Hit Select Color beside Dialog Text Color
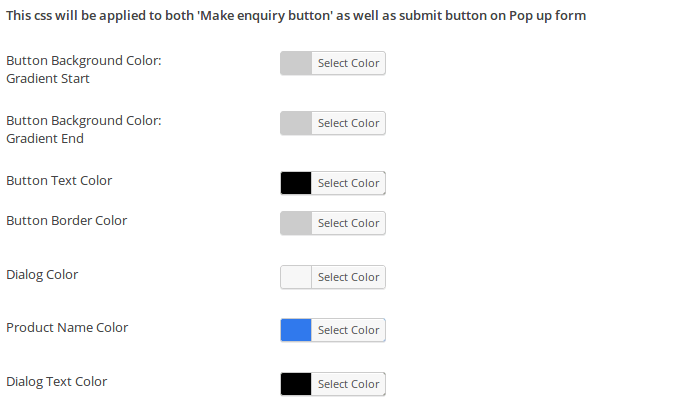This screenshot has width=675, height=416. [x=348, y=384]
